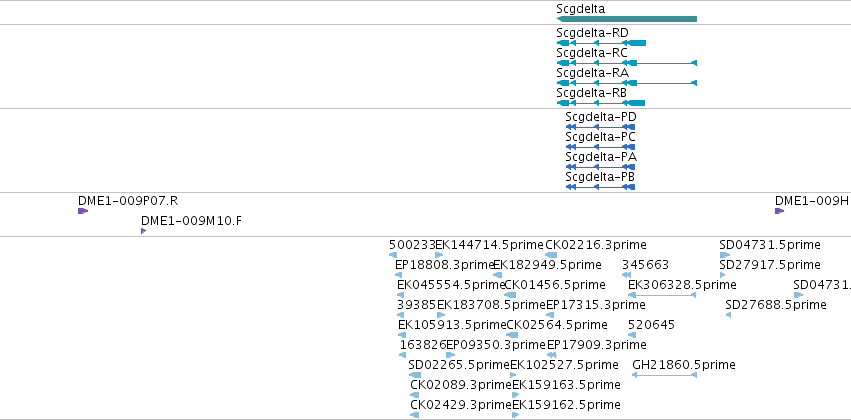
Task: Click the DME1-009P07.R purple arrow marker
Action: (x=83, y=211)
